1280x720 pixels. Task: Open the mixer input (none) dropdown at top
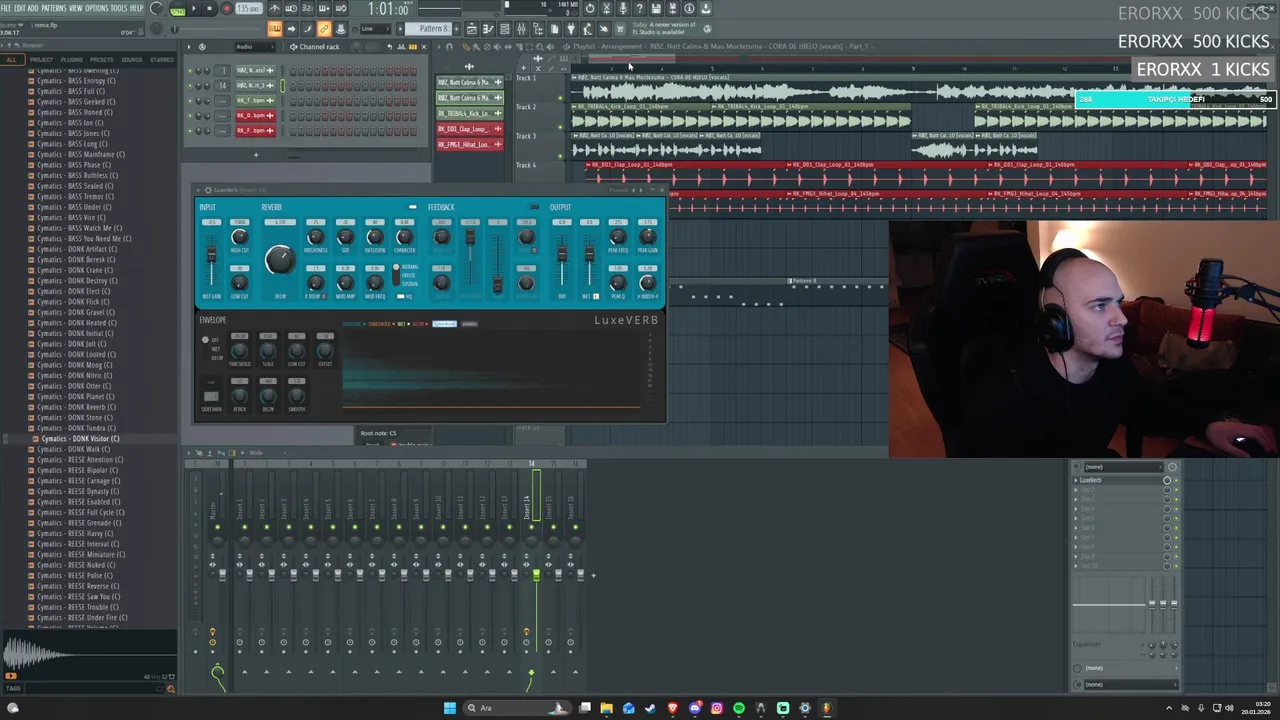tap(1120, 467)
